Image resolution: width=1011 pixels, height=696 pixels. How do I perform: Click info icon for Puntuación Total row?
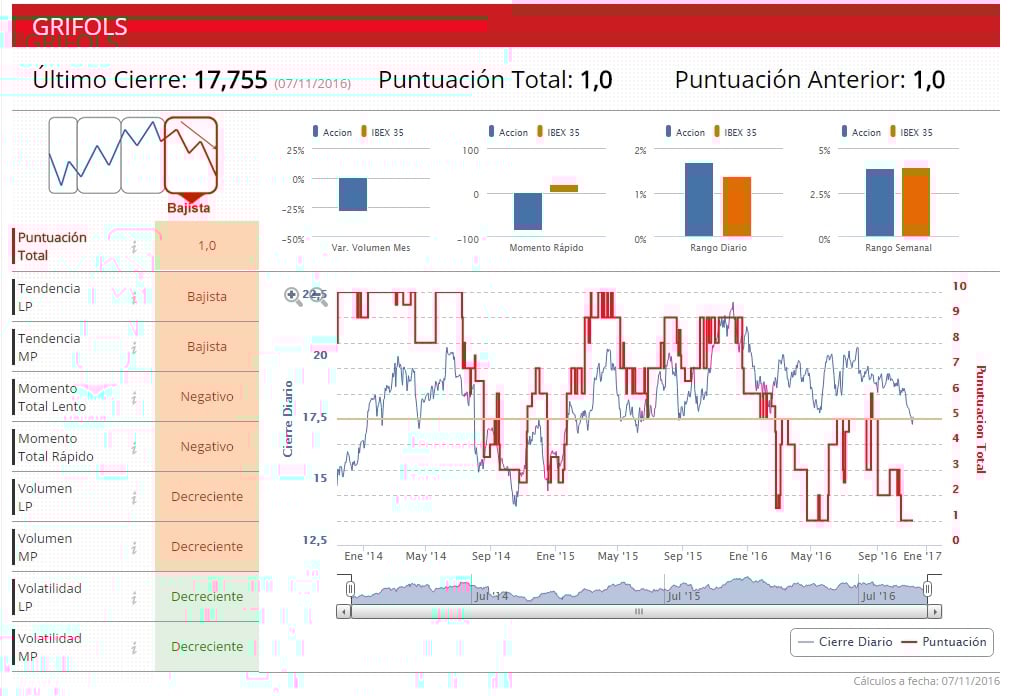[x=134, y=247]
